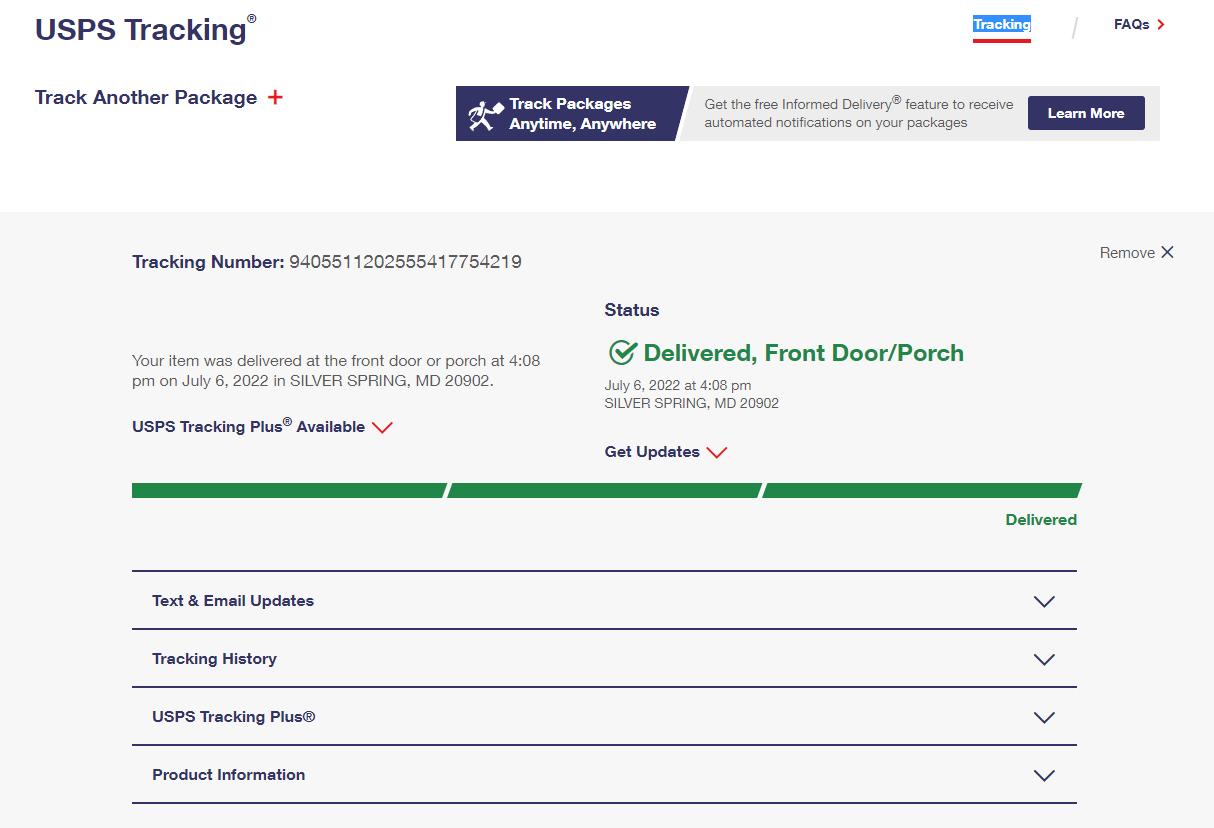Click the Track Another Package link

146,98
